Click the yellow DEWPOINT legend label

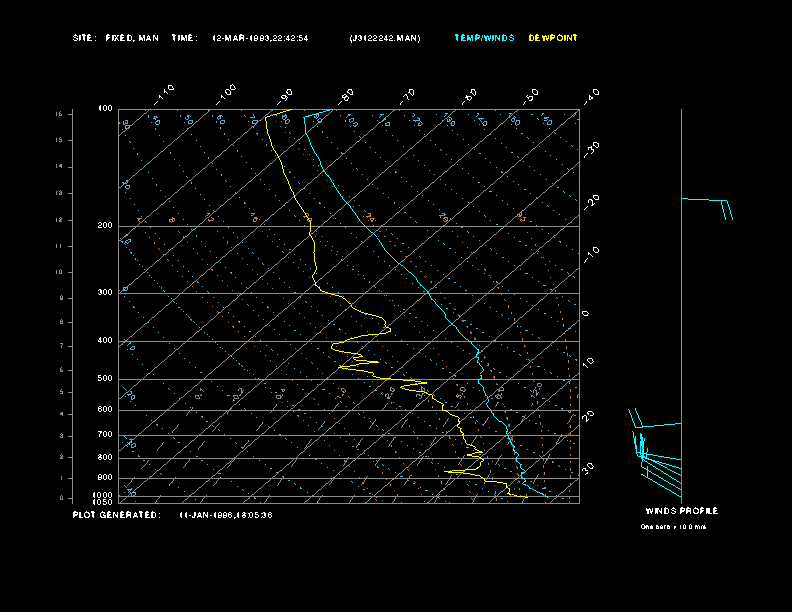click(553, 38)
